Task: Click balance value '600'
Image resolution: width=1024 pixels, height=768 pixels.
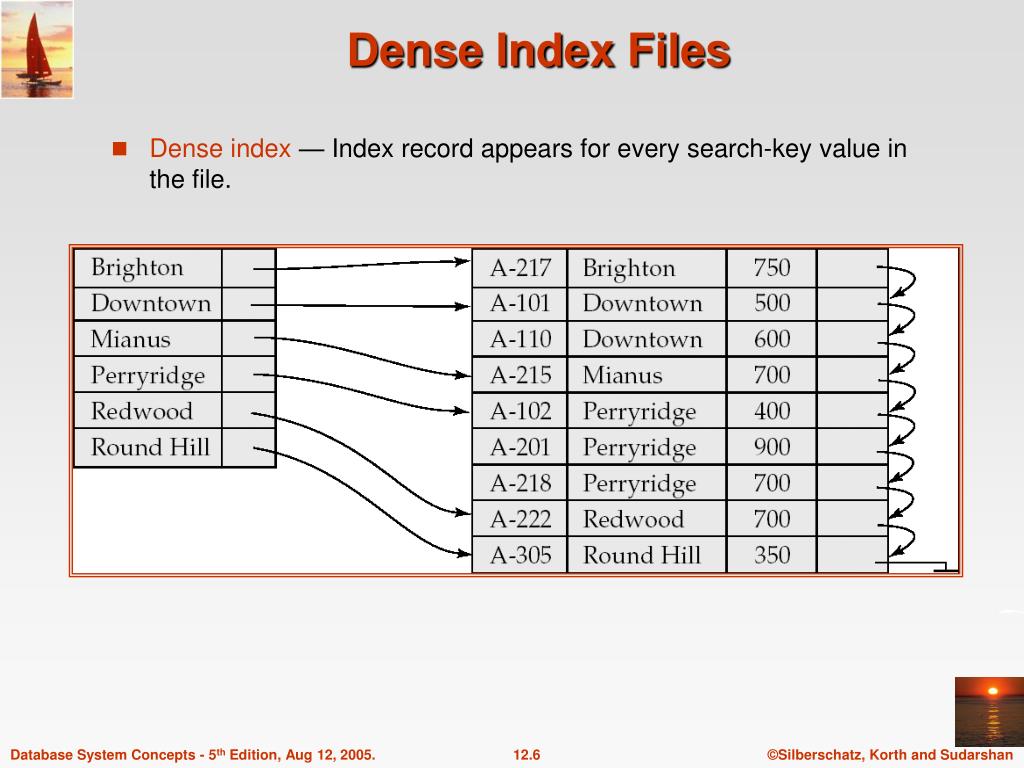Action: 772,339
